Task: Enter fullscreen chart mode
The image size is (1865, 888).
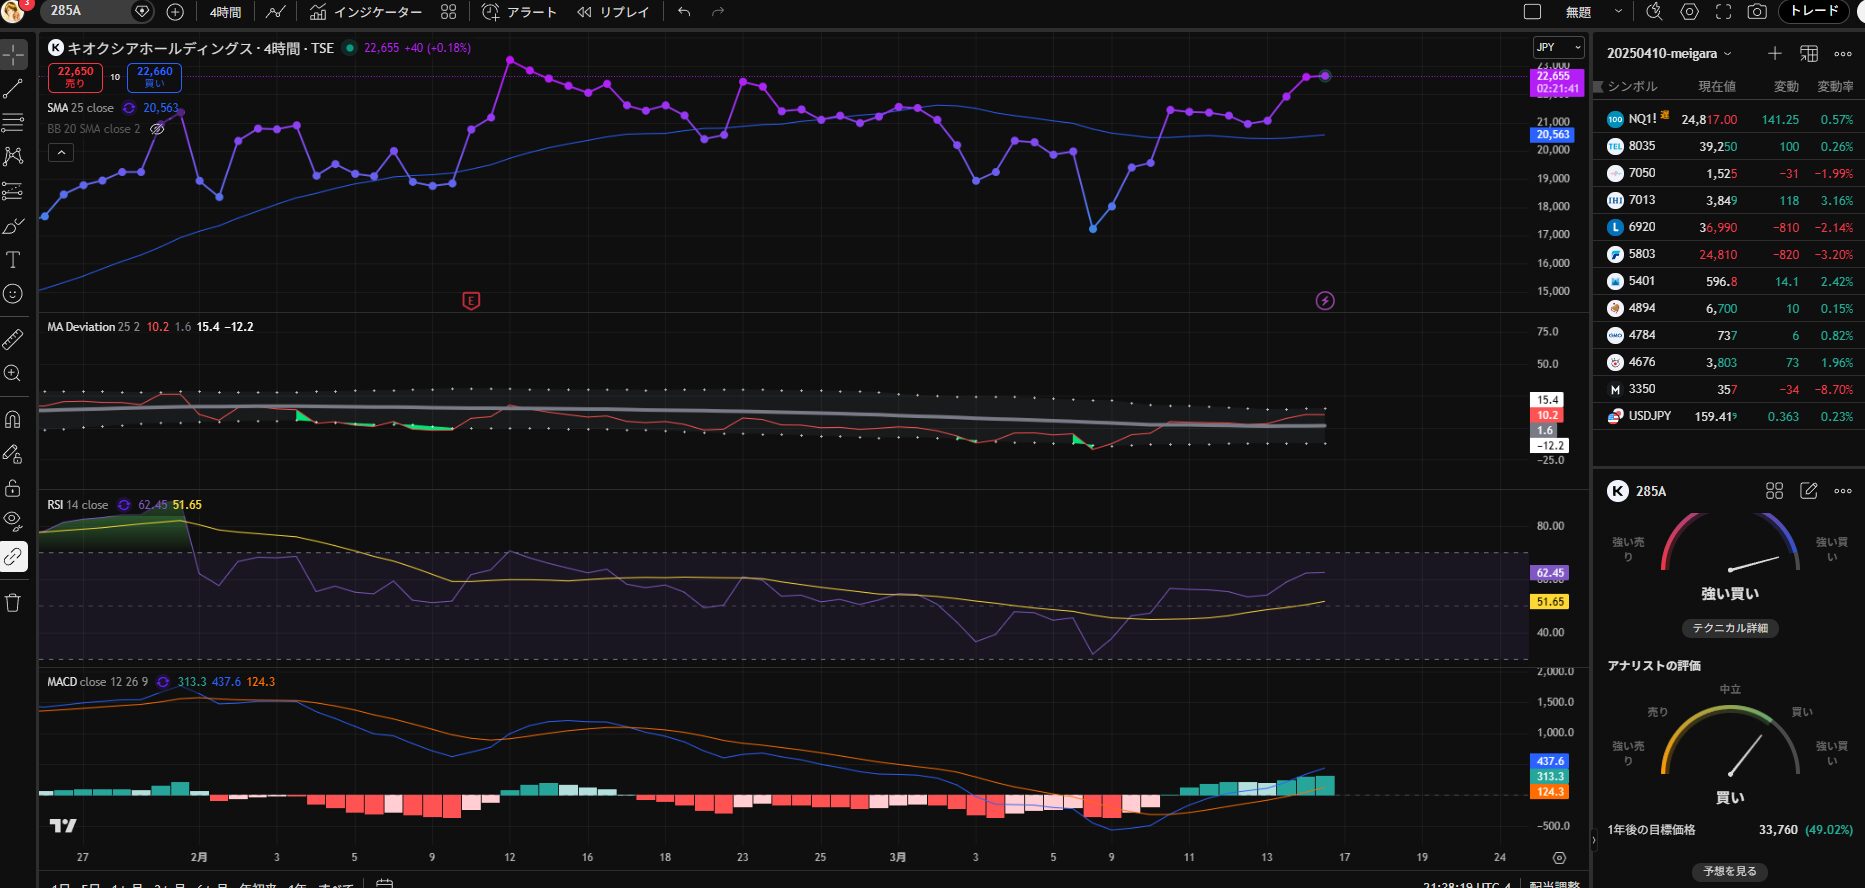Action: click(1723, 12)
